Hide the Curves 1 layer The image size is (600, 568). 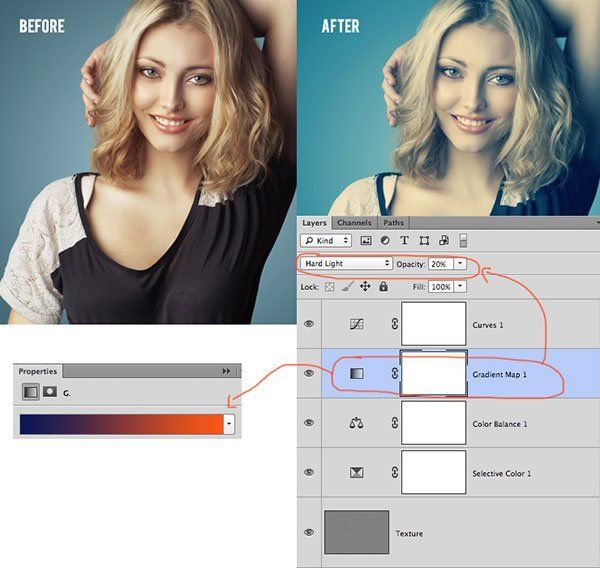[309, 324]
